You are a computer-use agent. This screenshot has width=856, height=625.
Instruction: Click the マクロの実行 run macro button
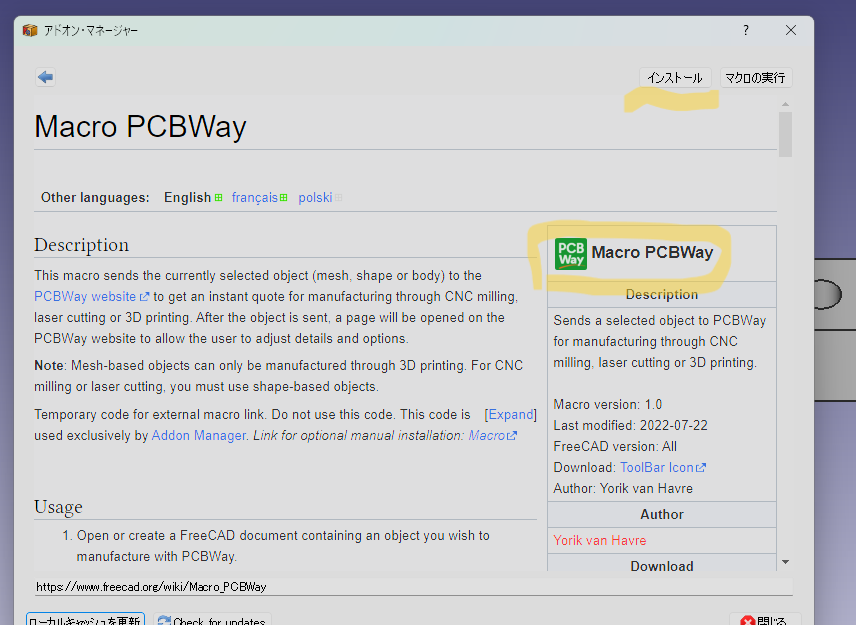pyautogui.click(x=756, y=78)
